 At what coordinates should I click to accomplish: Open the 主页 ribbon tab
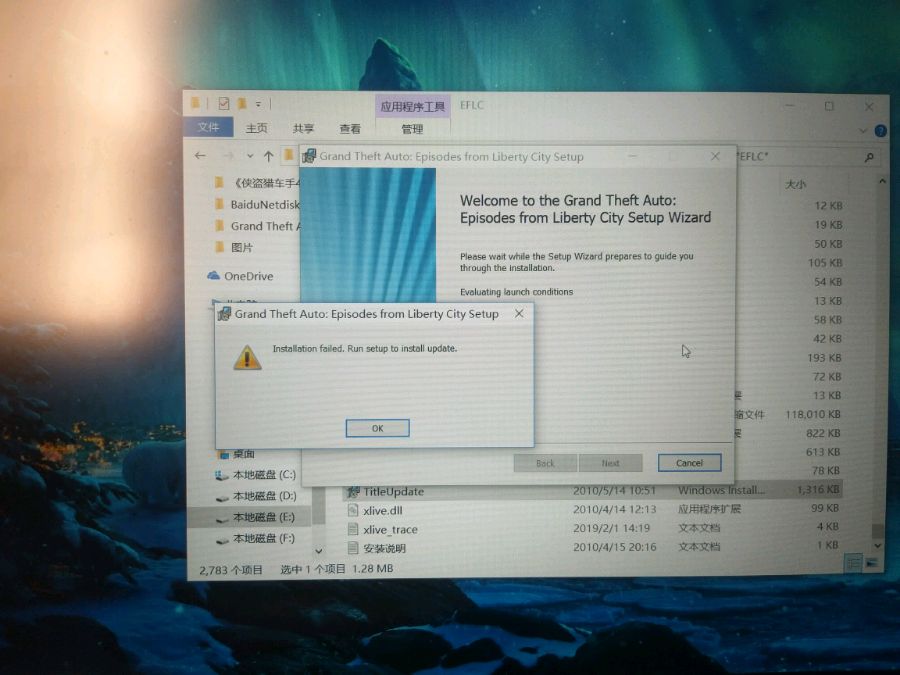click(257, 128)
